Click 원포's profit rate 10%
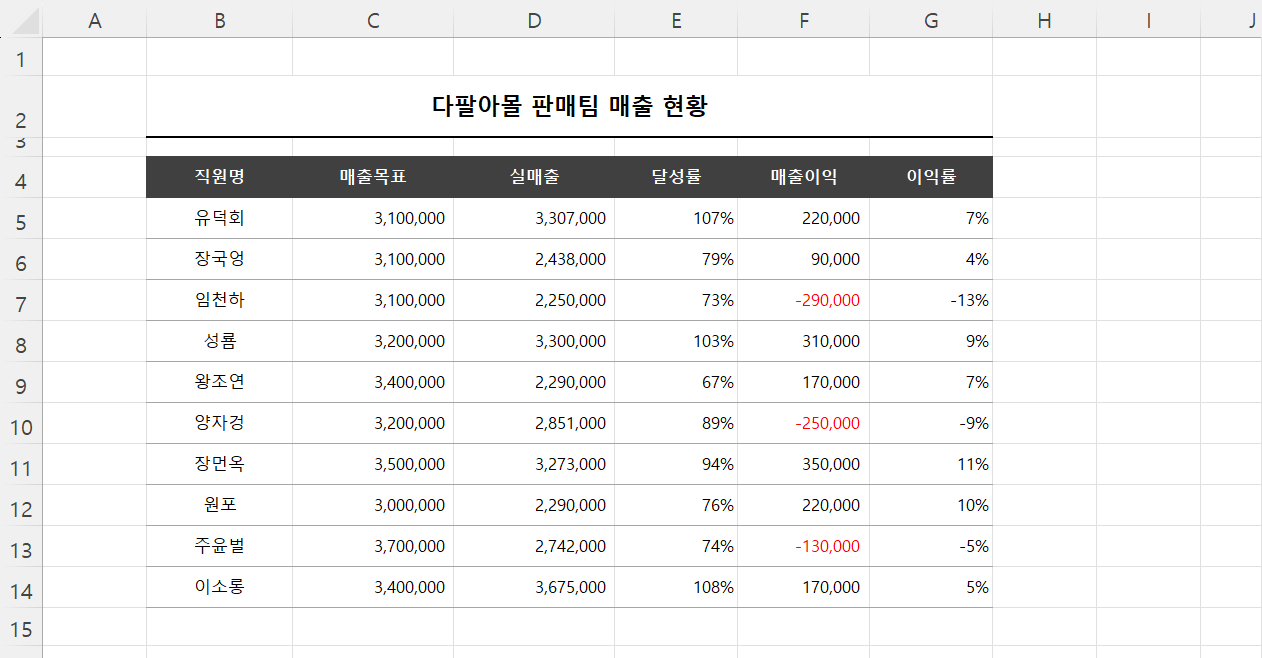The width and height of the screenshot is (1262, 658). tap(973, 505)
